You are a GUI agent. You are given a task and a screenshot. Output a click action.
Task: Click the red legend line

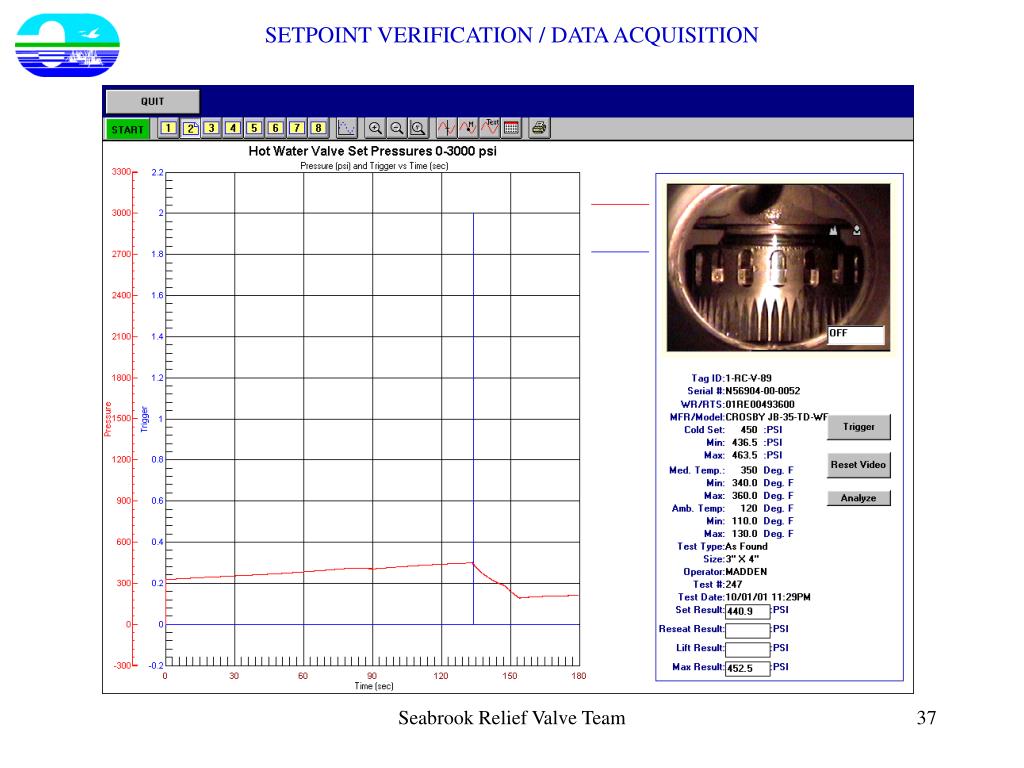620,204
